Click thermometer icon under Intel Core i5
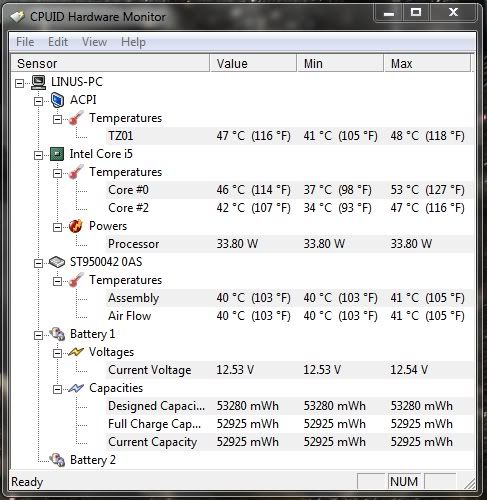 pos(76,172)
